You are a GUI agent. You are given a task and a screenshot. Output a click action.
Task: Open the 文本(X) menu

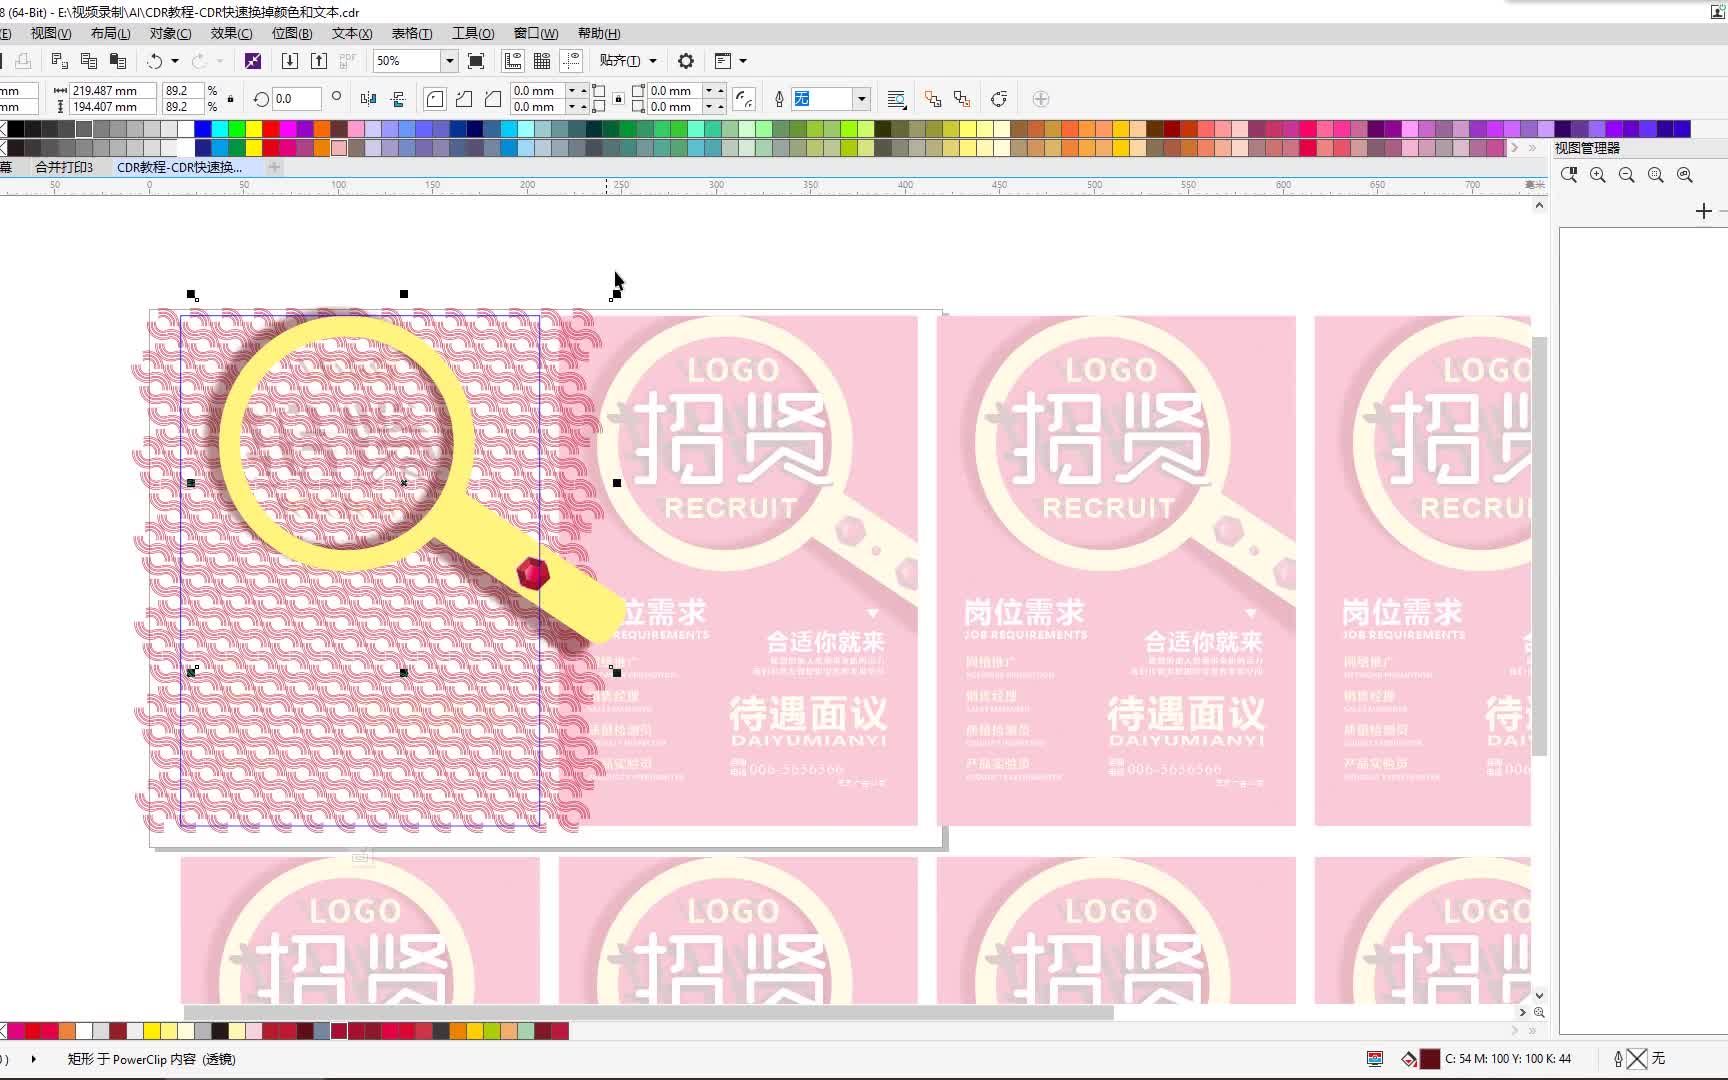[352, 33]
